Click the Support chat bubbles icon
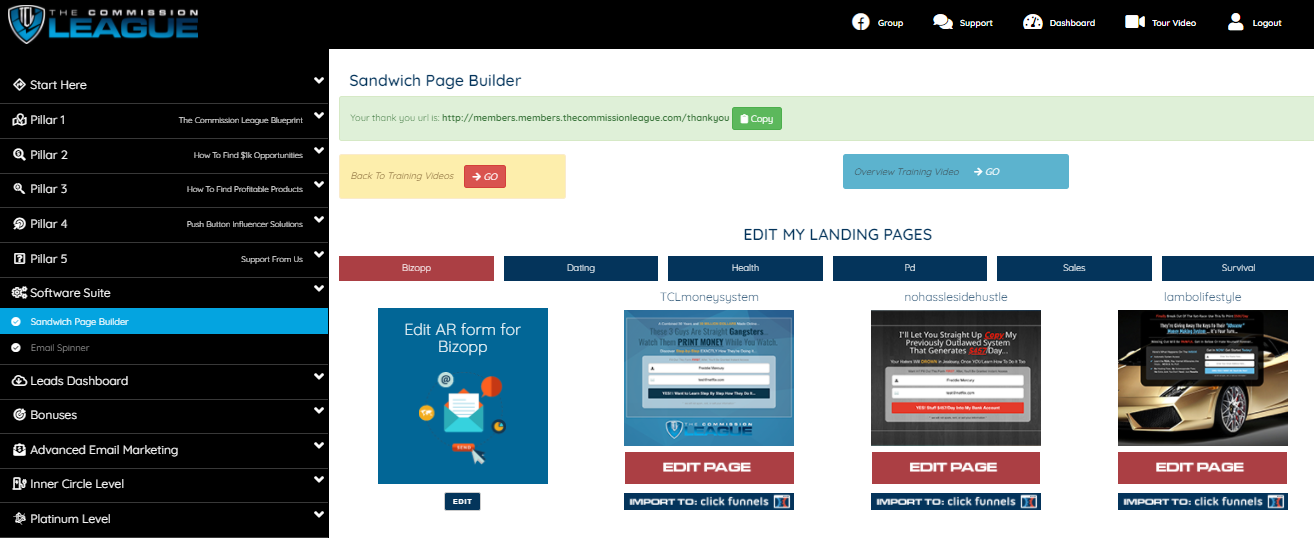Image resolution: width=1314 pixels, height=538 pixels. tap(942, 22)
